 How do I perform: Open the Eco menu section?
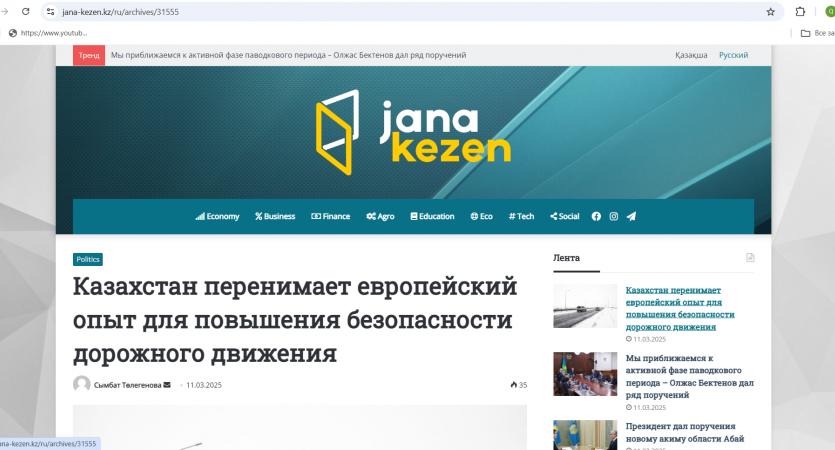pos(481,216)
